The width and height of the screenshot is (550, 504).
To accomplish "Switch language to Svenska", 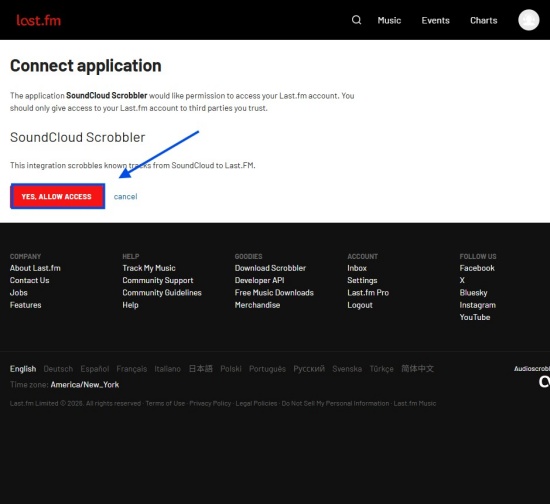I will pyautogui.click(x=347, y=369).
